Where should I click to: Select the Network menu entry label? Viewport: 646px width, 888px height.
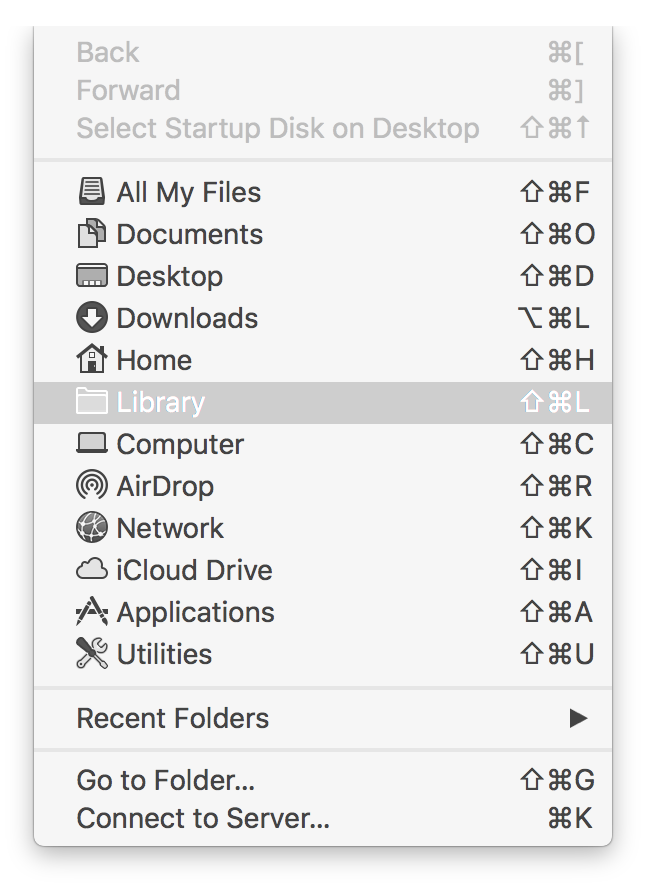pyautogui.click(x=170, y=528)
